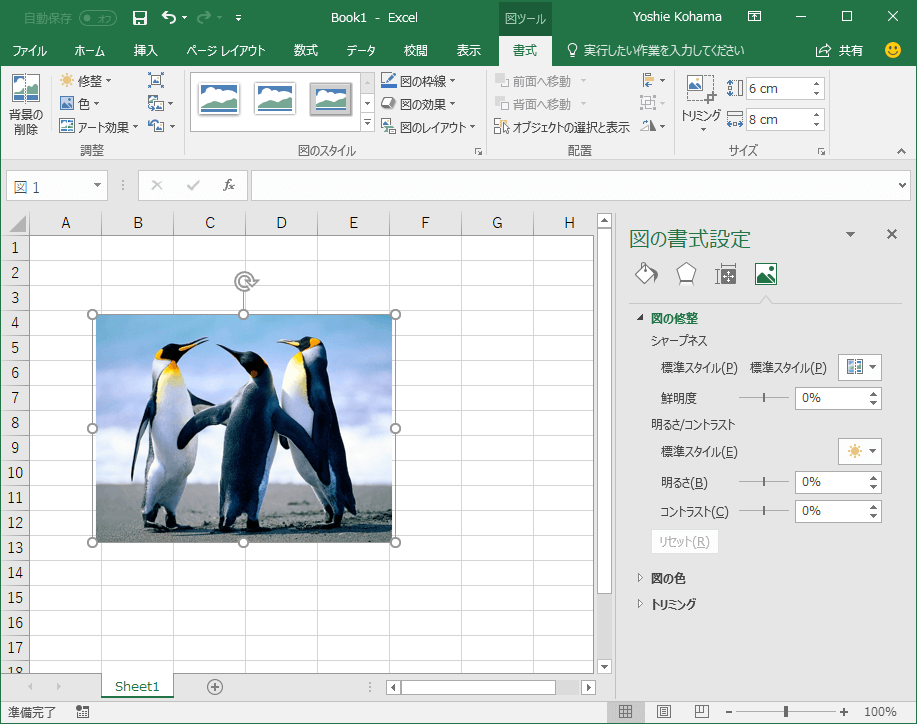Open the Fill & Line pane tab
917x724 pixels.
tap(646, 274)
